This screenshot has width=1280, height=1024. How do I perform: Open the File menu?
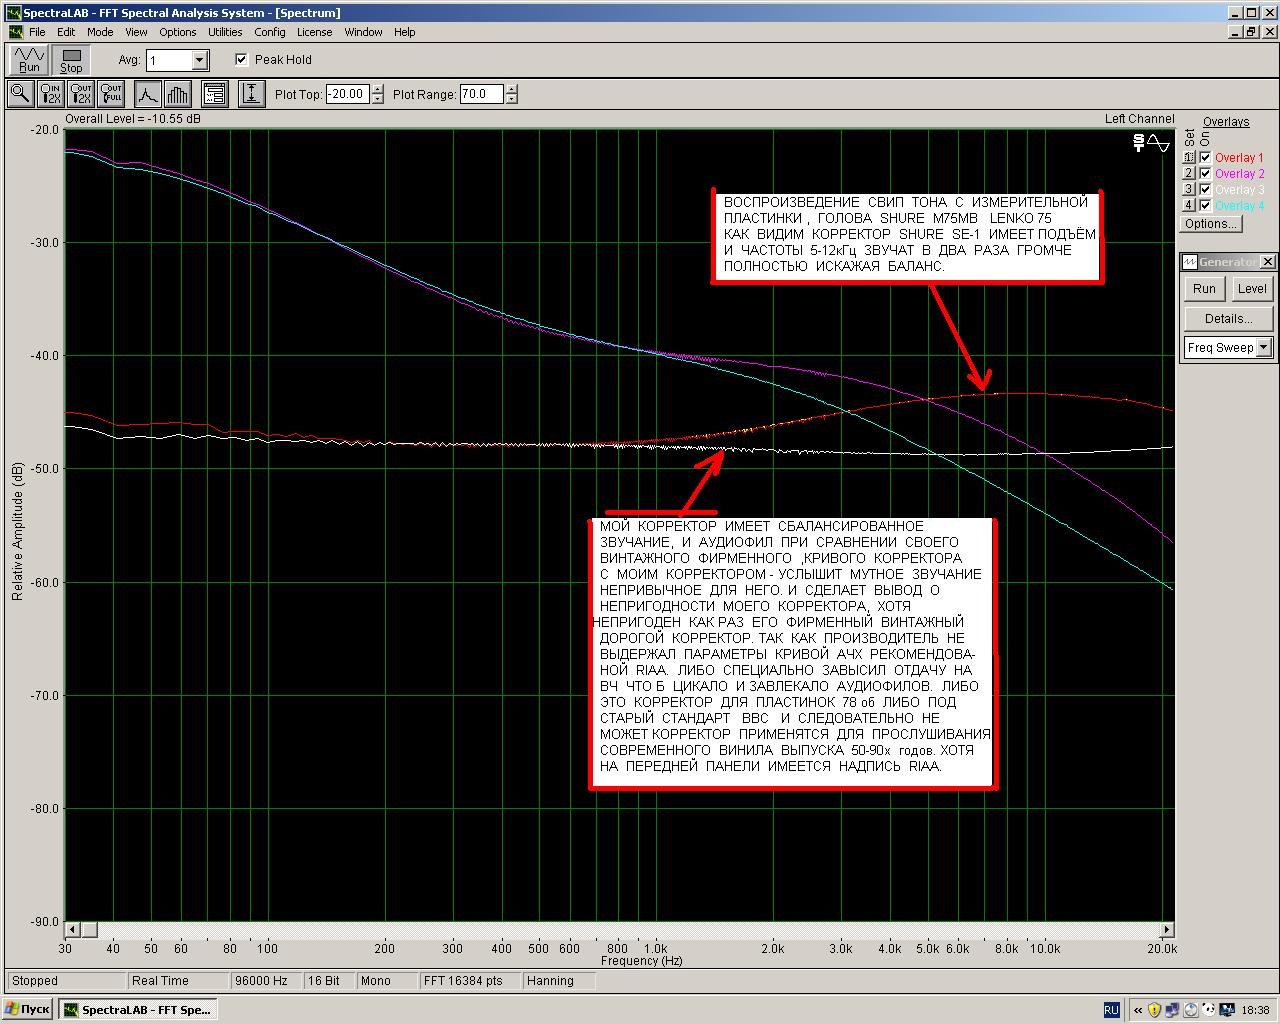coord(37,32)
